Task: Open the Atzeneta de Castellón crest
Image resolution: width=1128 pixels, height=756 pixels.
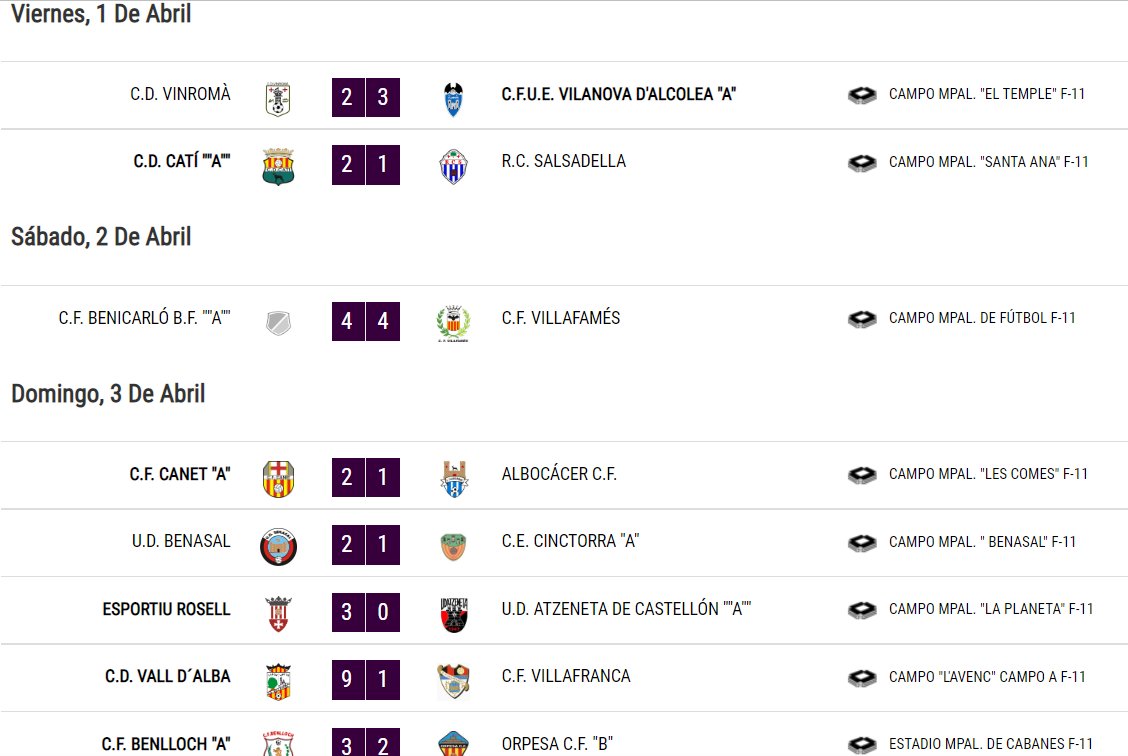Action: [453, 614]
